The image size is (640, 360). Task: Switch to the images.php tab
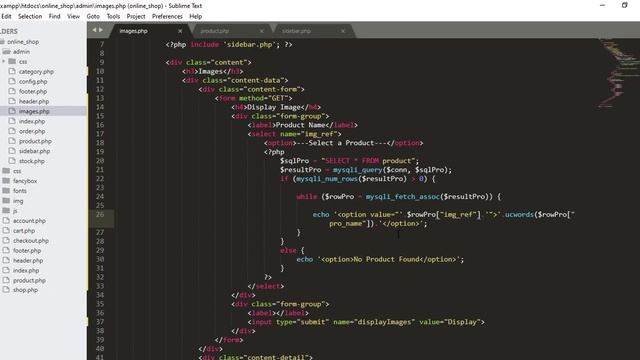coord(133,31)
